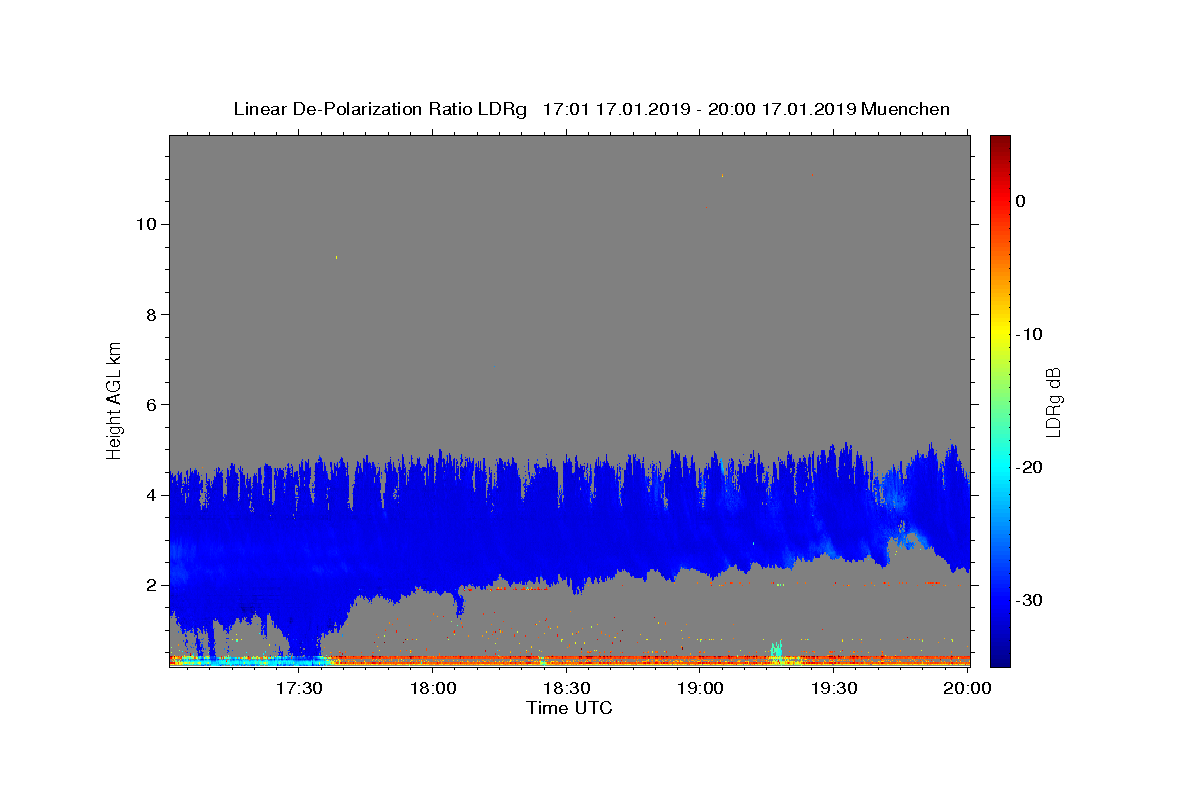This screenshot has height=800, width=1200.
Task: Click the 19:00 time axis label
Action: pos(701,688)
